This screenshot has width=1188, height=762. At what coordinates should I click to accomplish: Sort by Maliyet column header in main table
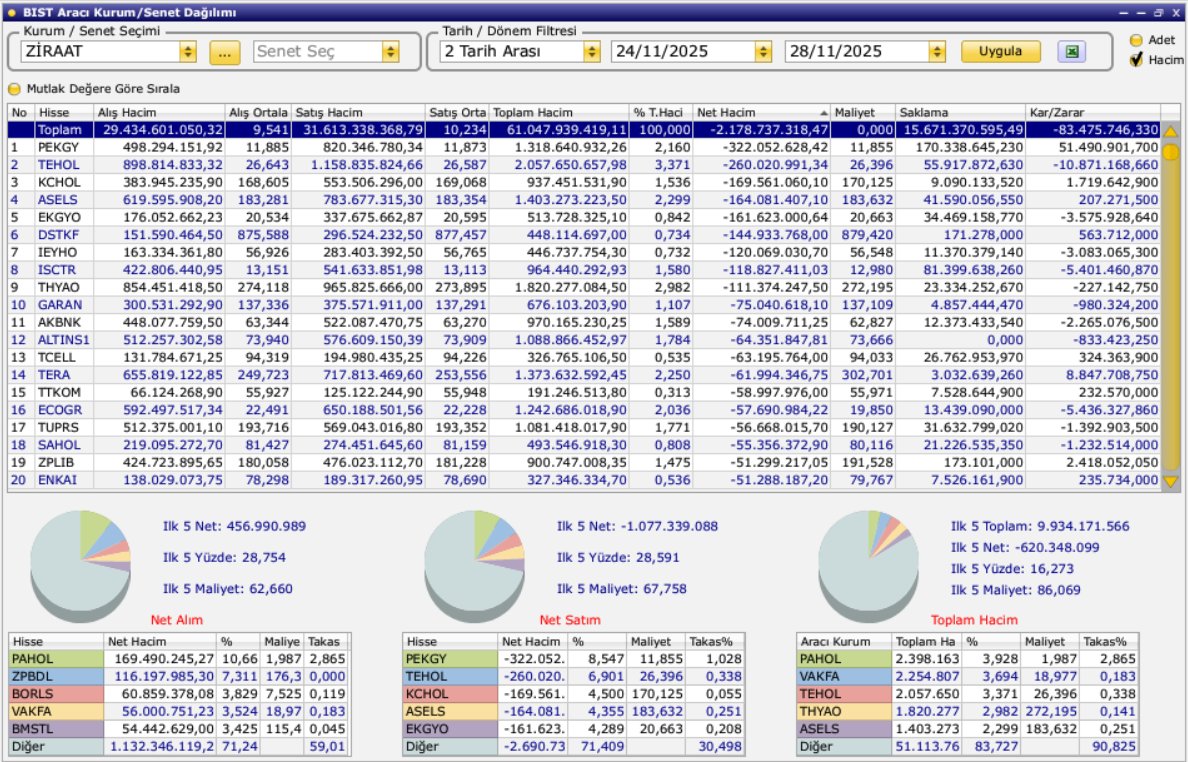click(x=863, y=112)
